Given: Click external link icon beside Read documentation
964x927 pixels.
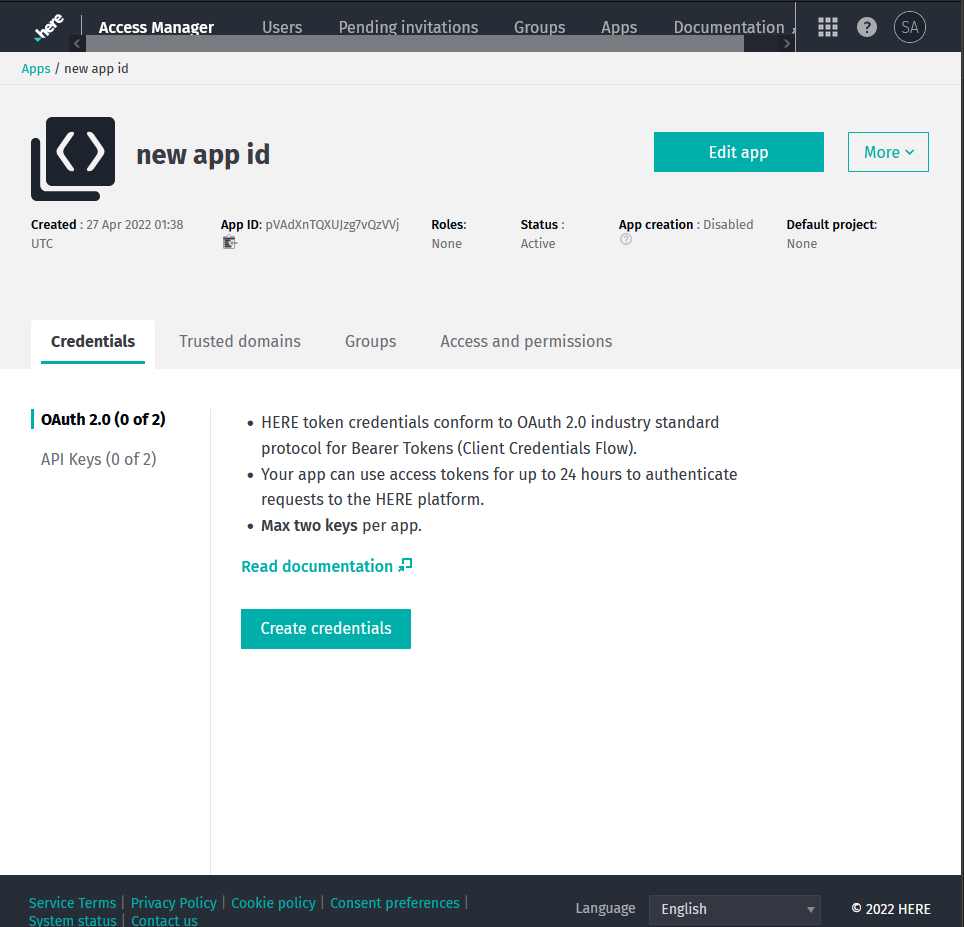Looking at the screenshot, I should pyautogui.click(x=405, y=565).
